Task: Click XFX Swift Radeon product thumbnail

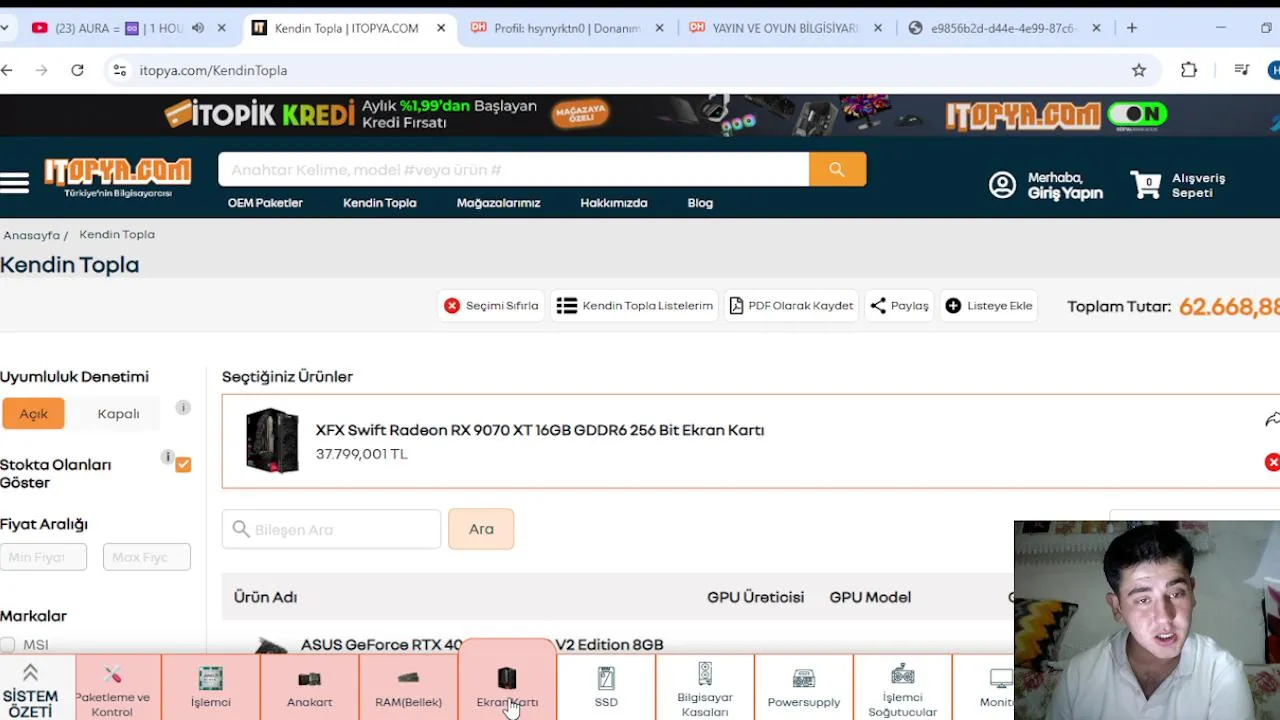Action: (272, 440)
